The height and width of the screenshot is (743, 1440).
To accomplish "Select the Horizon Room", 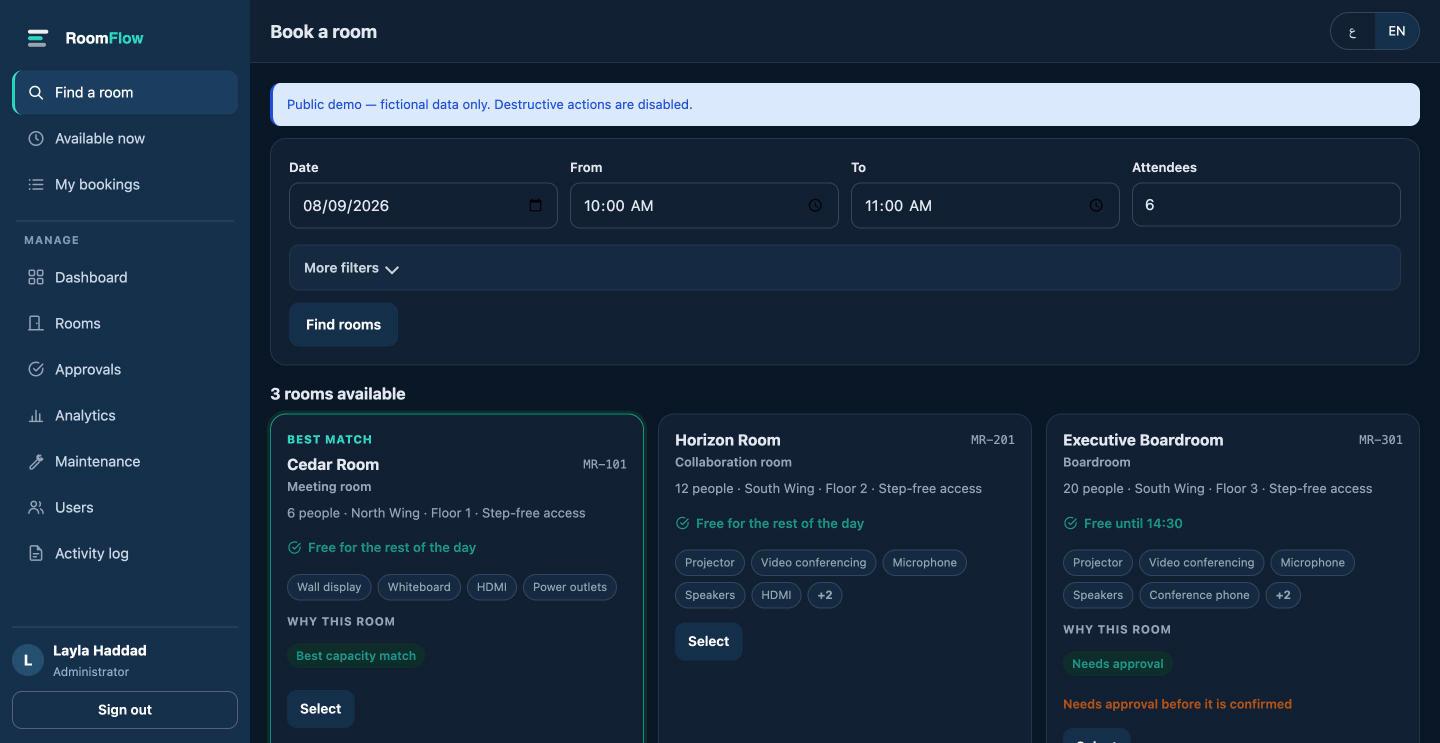I will [709, 642].
